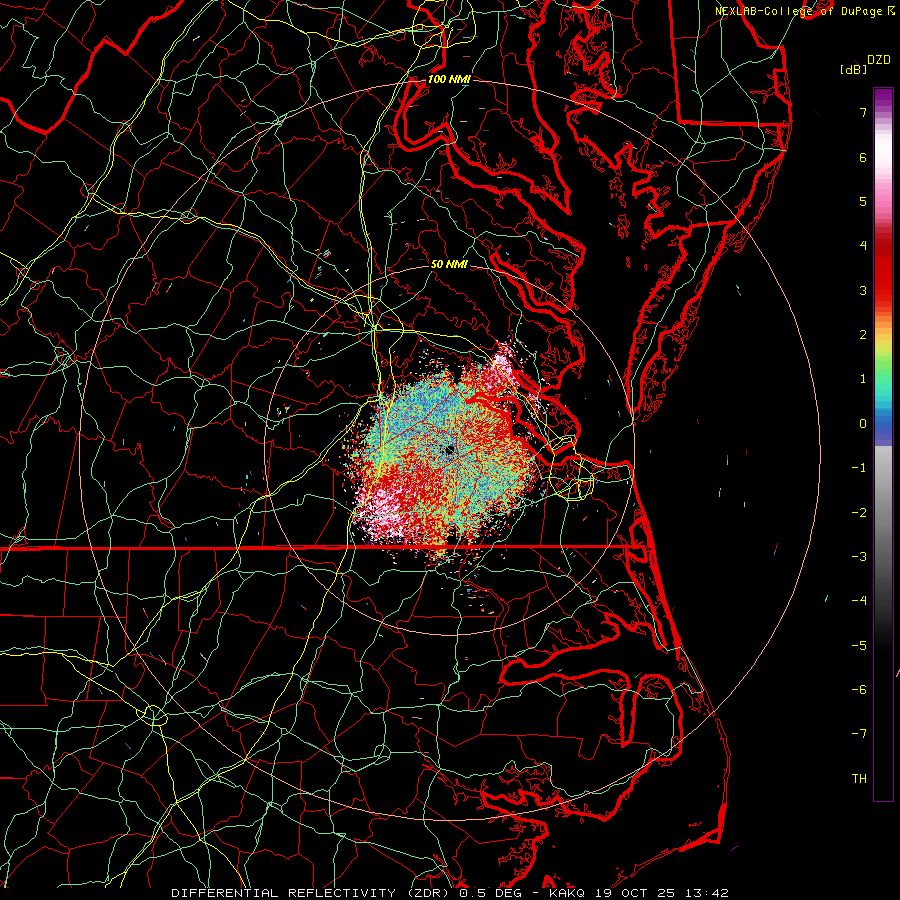The image size is (900, 900).
Task: Click the -2 dB tick label on scale
Action: tap(859, 513)
